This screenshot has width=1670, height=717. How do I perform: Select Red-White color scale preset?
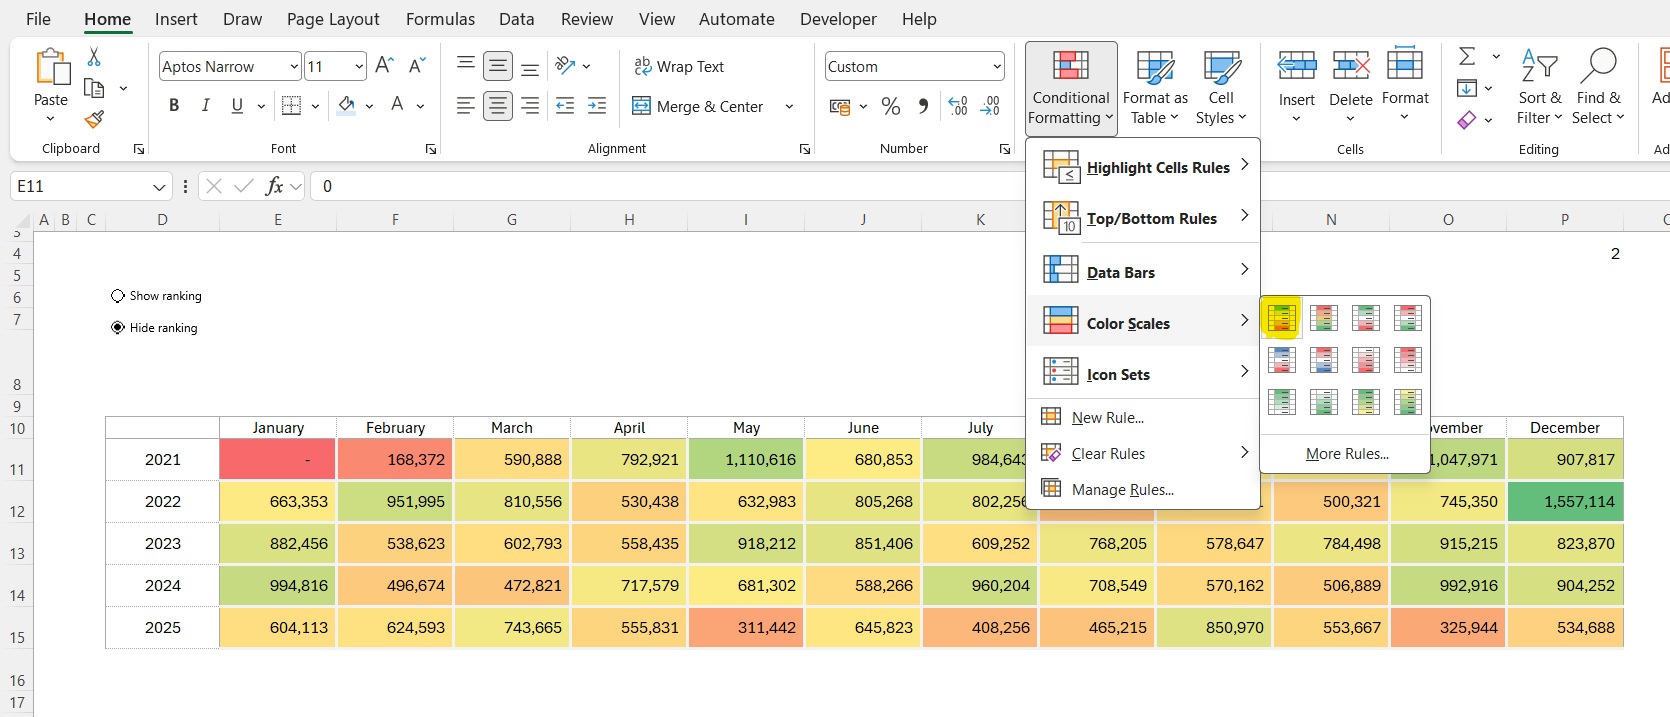(1407, 360)
